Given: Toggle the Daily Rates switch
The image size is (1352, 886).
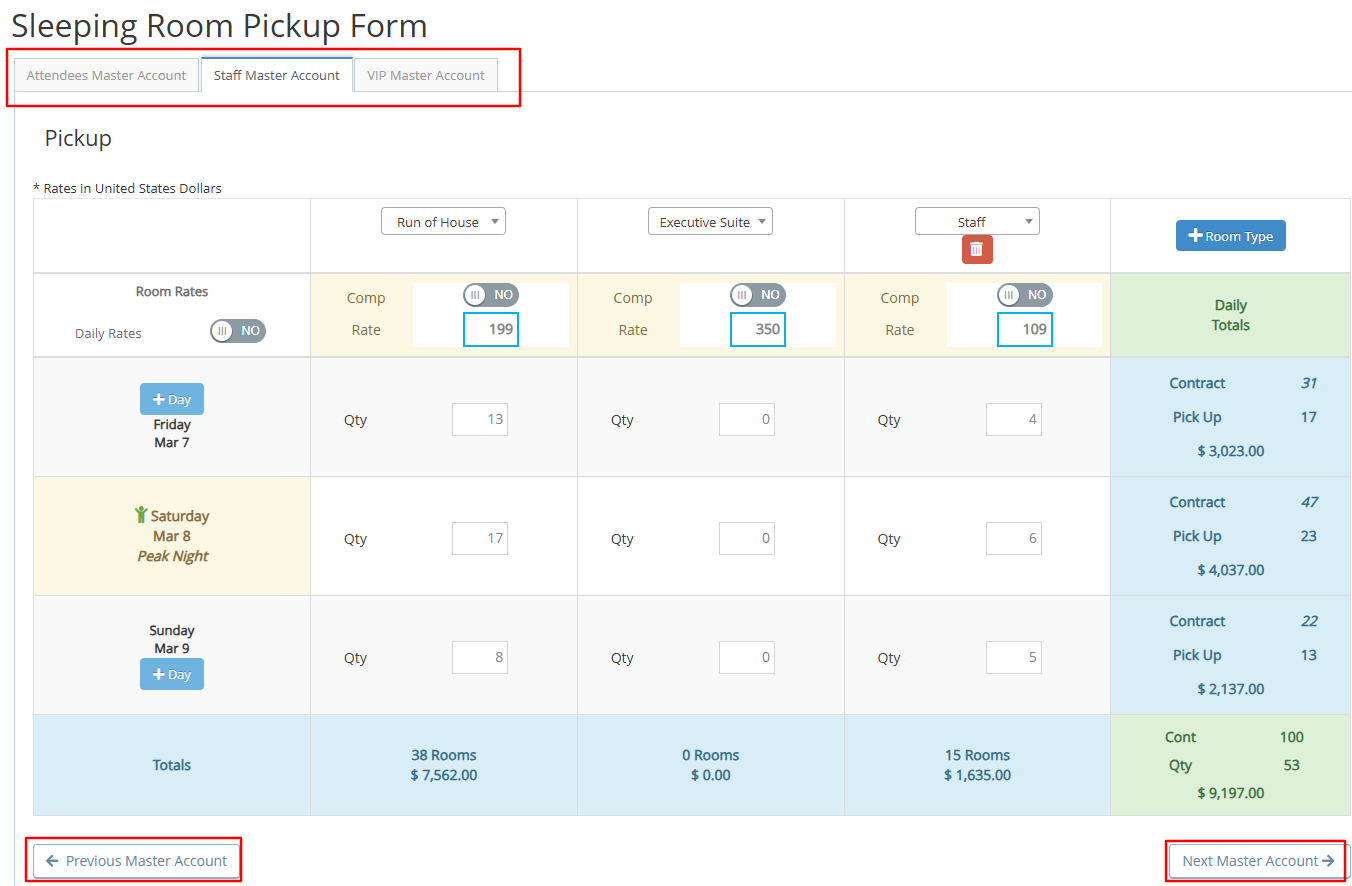Looking at the screenshot, I should pyautogui.click(x=238, y=331).
